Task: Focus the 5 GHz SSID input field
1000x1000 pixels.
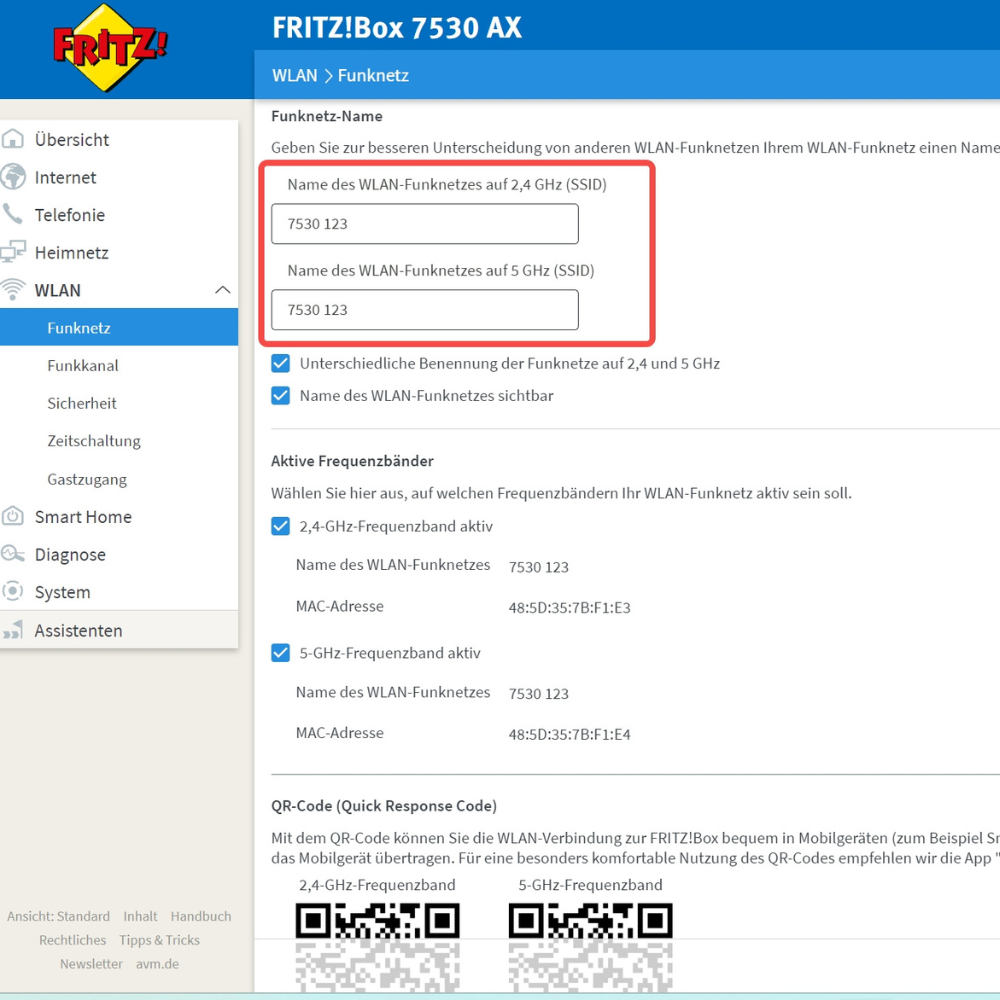Action: [x=425, y=310]
